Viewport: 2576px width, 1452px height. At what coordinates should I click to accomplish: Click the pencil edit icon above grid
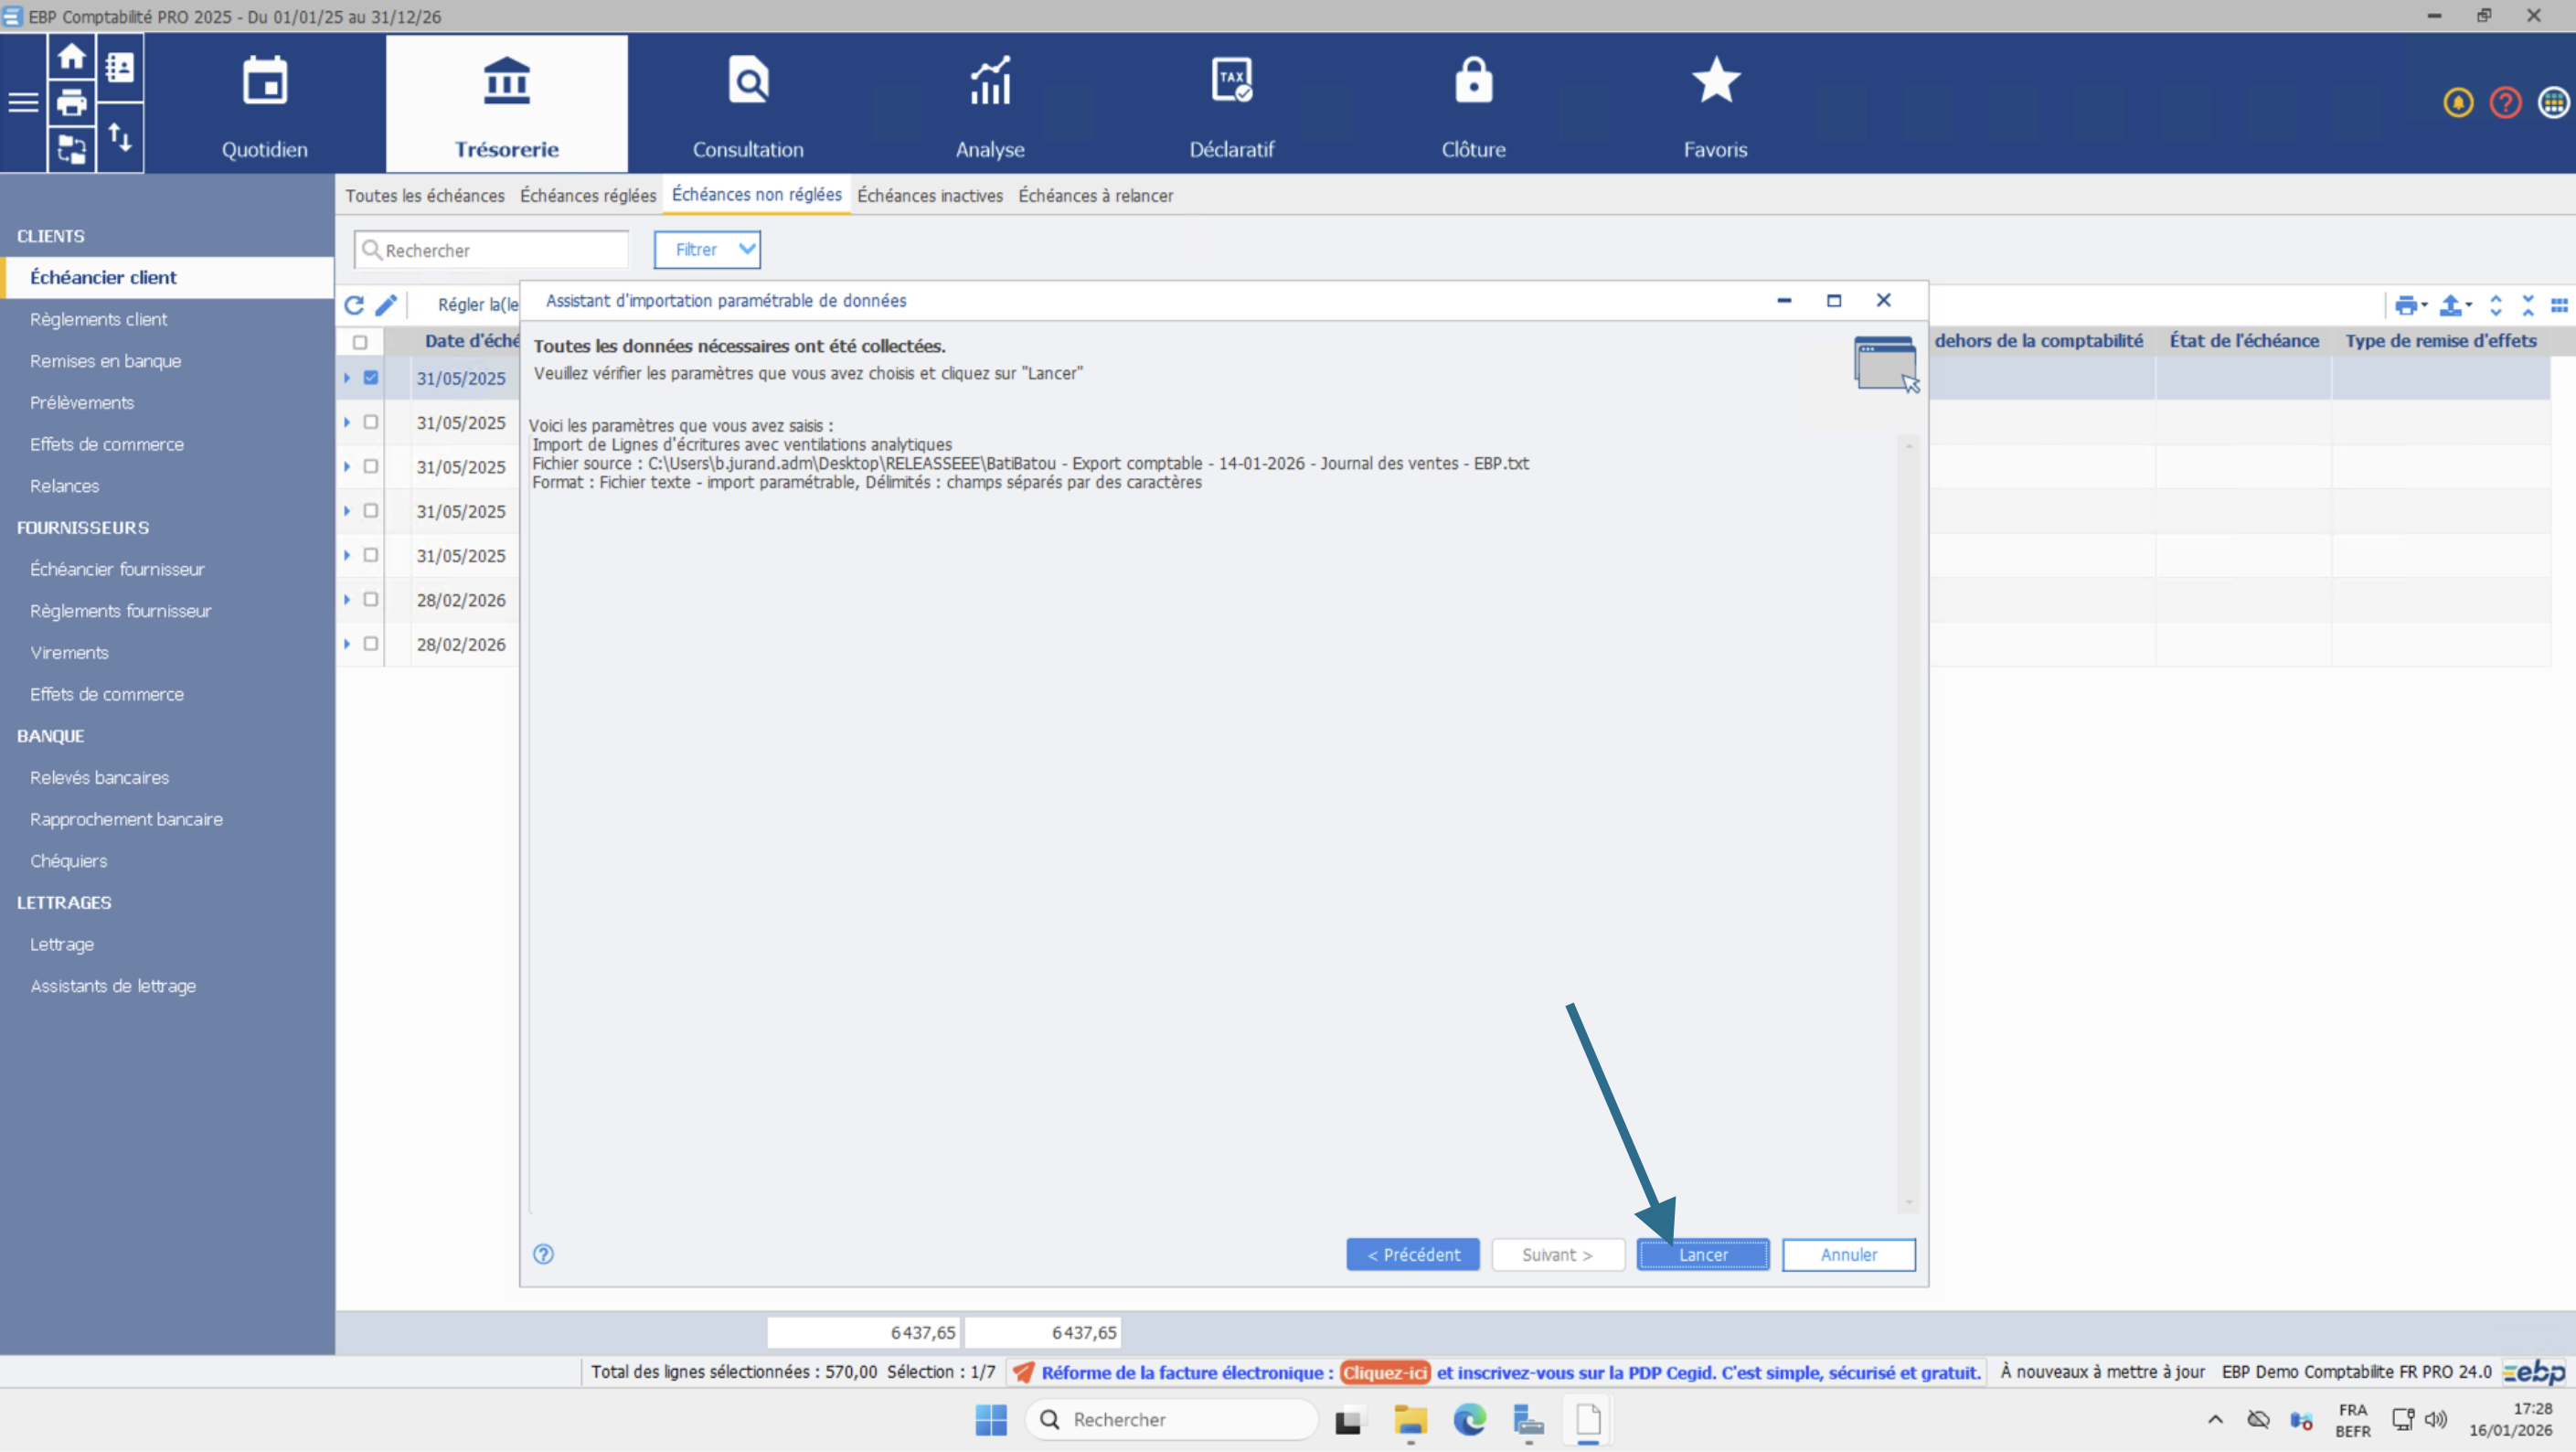tap(386, 305)
